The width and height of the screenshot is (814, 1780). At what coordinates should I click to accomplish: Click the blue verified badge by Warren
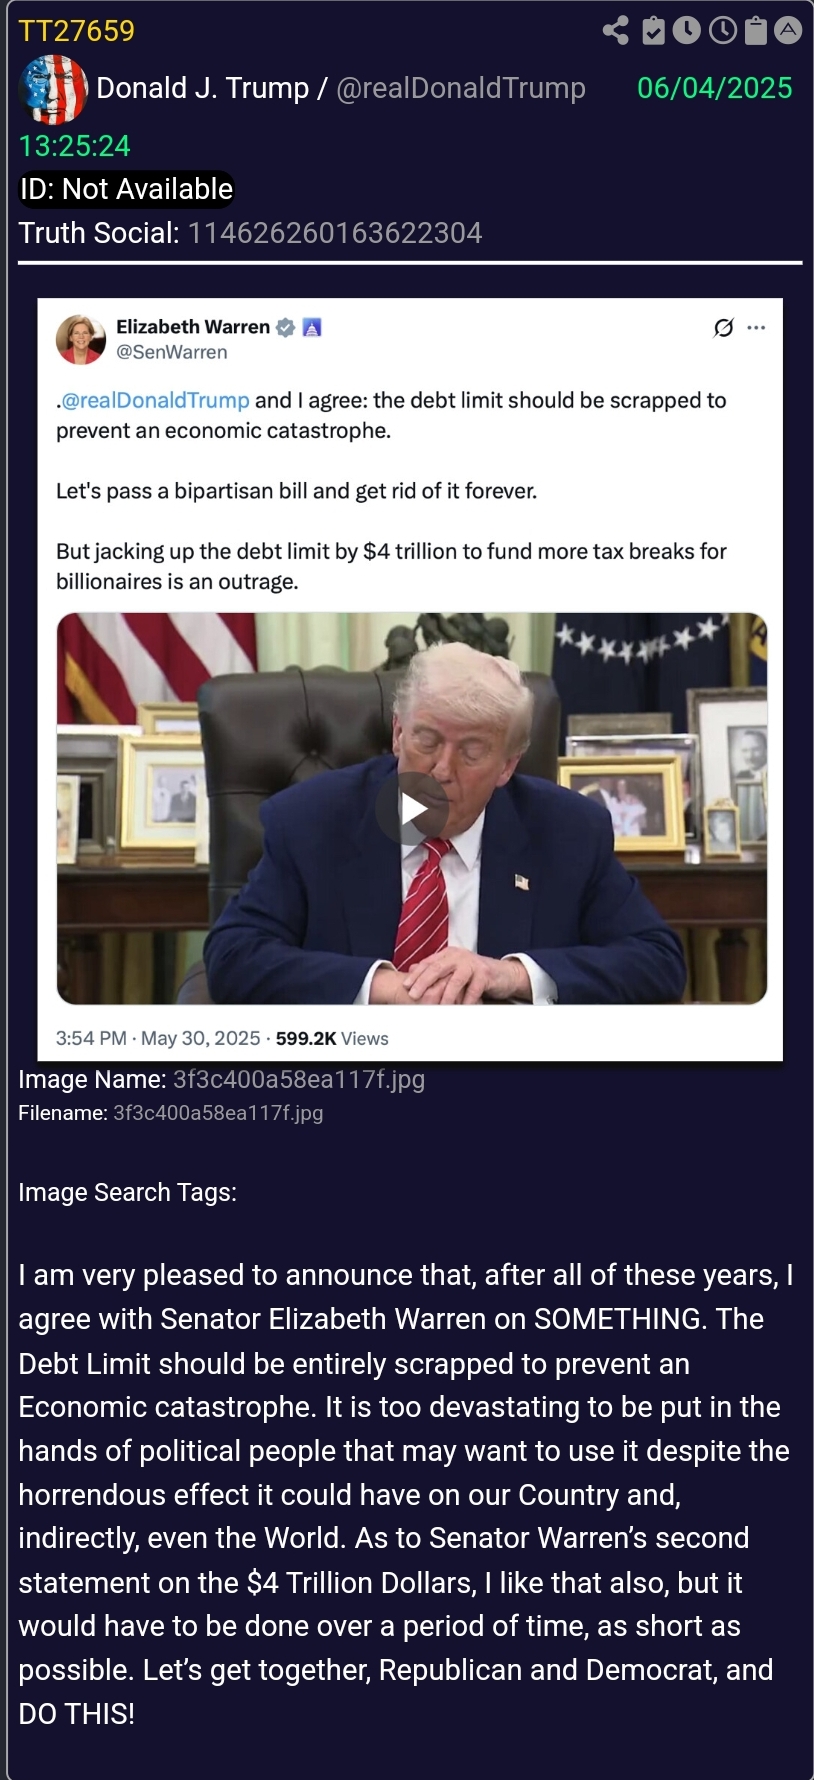coord(285,327)
